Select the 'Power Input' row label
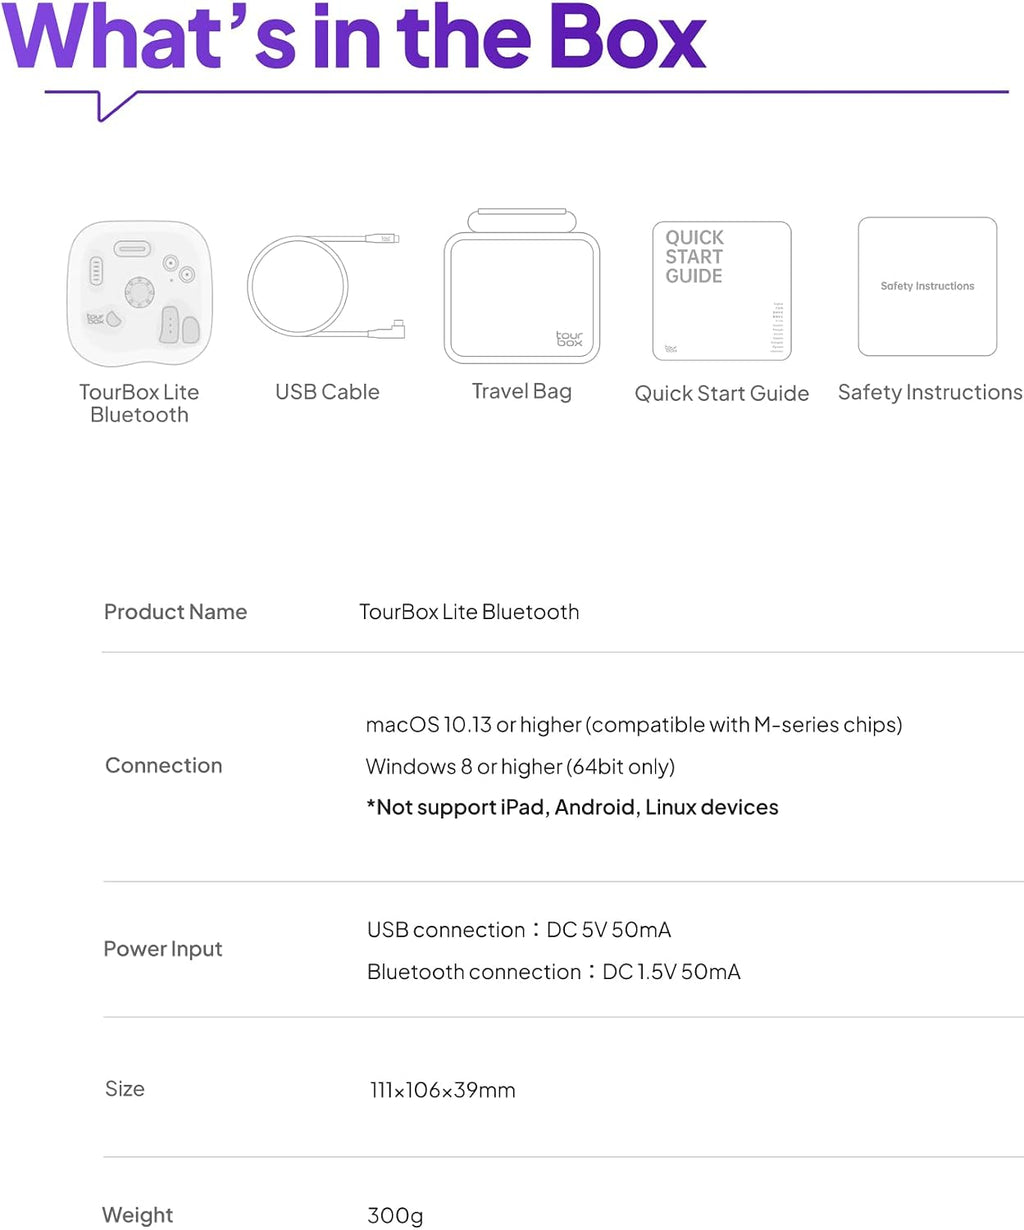1024x1230 pixels. click(x=163, y=949)
